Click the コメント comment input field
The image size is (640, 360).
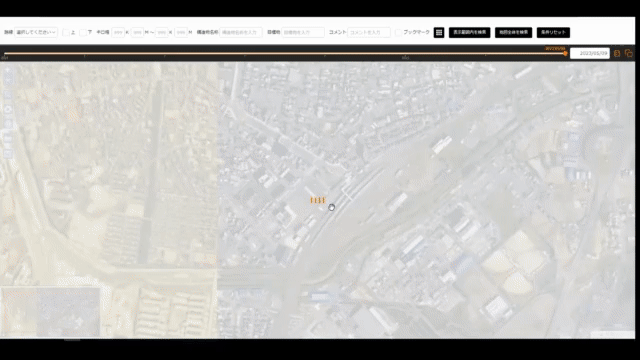[x=369, y=32]
